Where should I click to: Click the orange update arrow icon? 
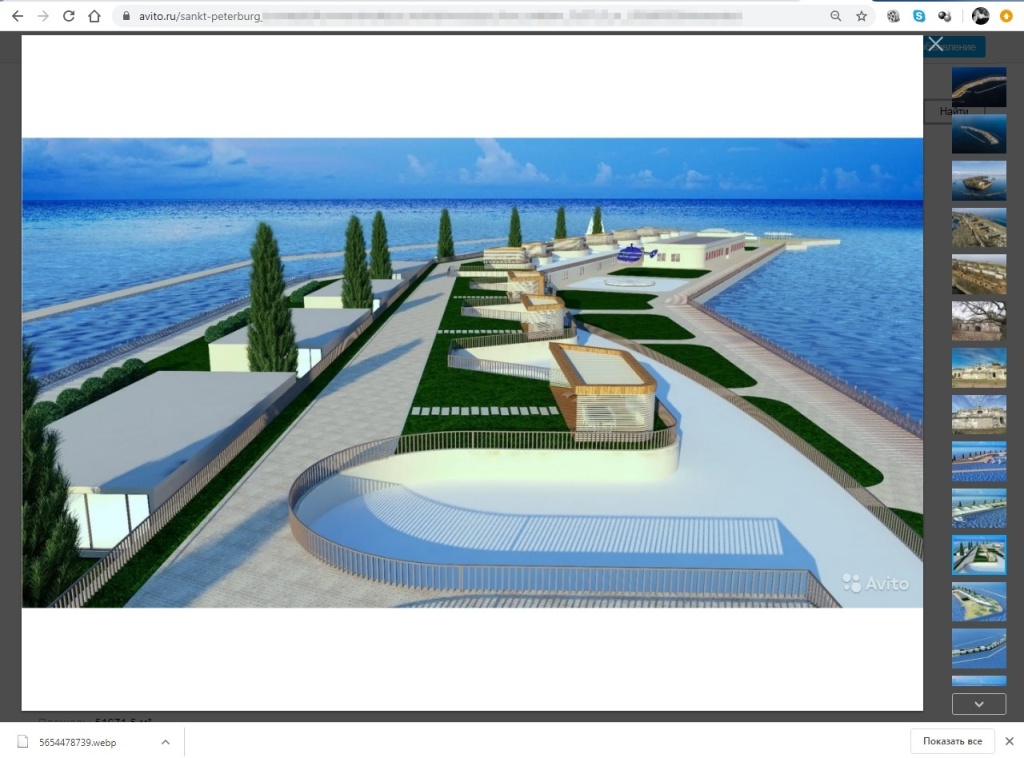[1006, 16]
